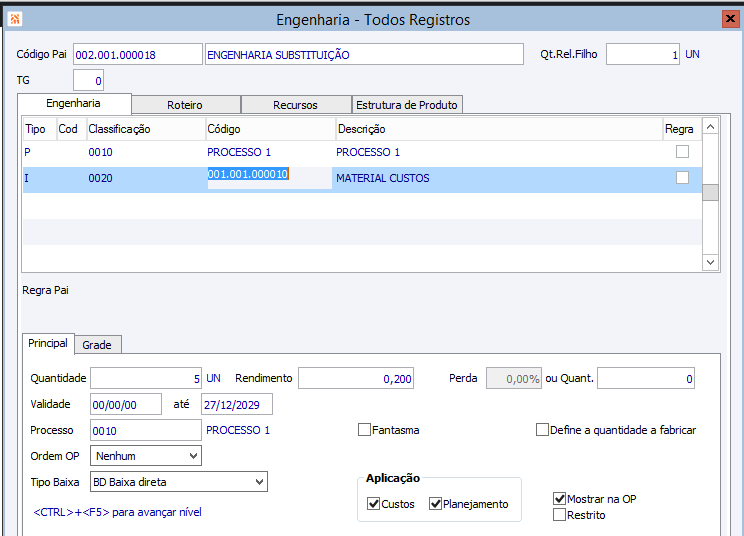Check Define a quantidade a fabricar
Viewport: 744px width, 536px height.
[543, 430]
